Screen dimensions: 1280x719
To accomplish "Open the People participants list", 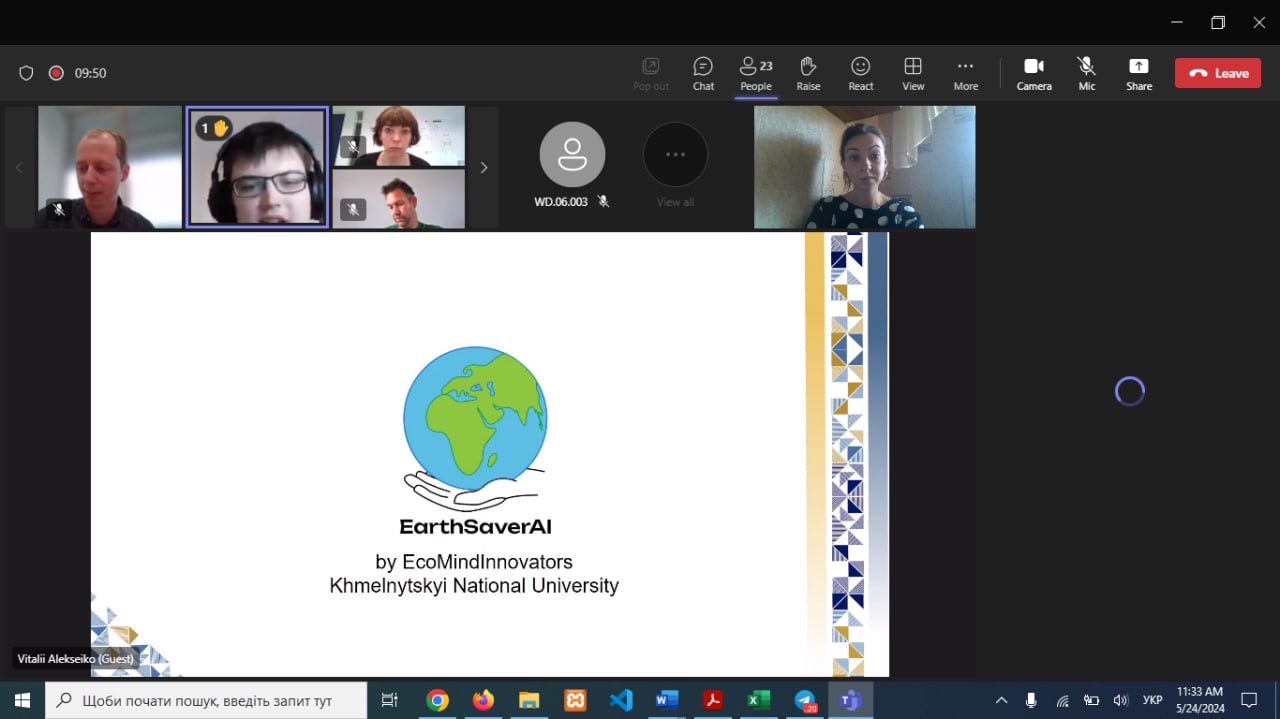I will pos(755,73).
